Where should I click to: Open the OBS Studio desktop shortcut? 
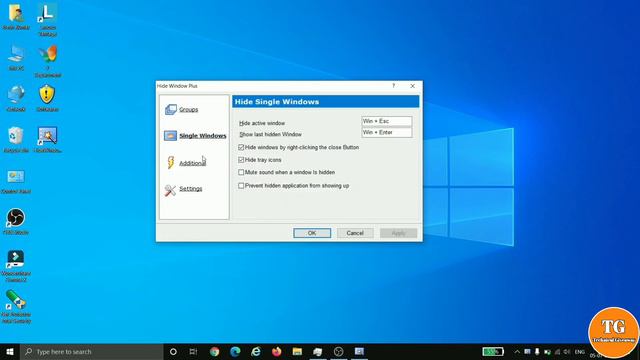(x=16, y=221)
